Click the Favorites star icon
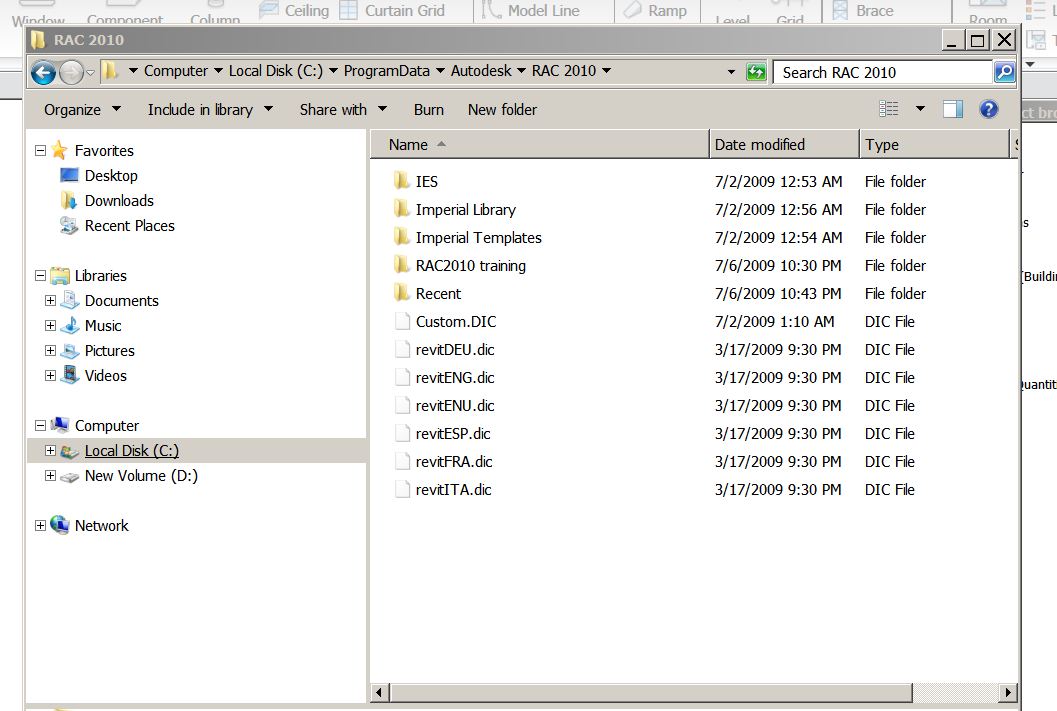The height and width of the screenshot is (711, 1057). tap(59, 150)
